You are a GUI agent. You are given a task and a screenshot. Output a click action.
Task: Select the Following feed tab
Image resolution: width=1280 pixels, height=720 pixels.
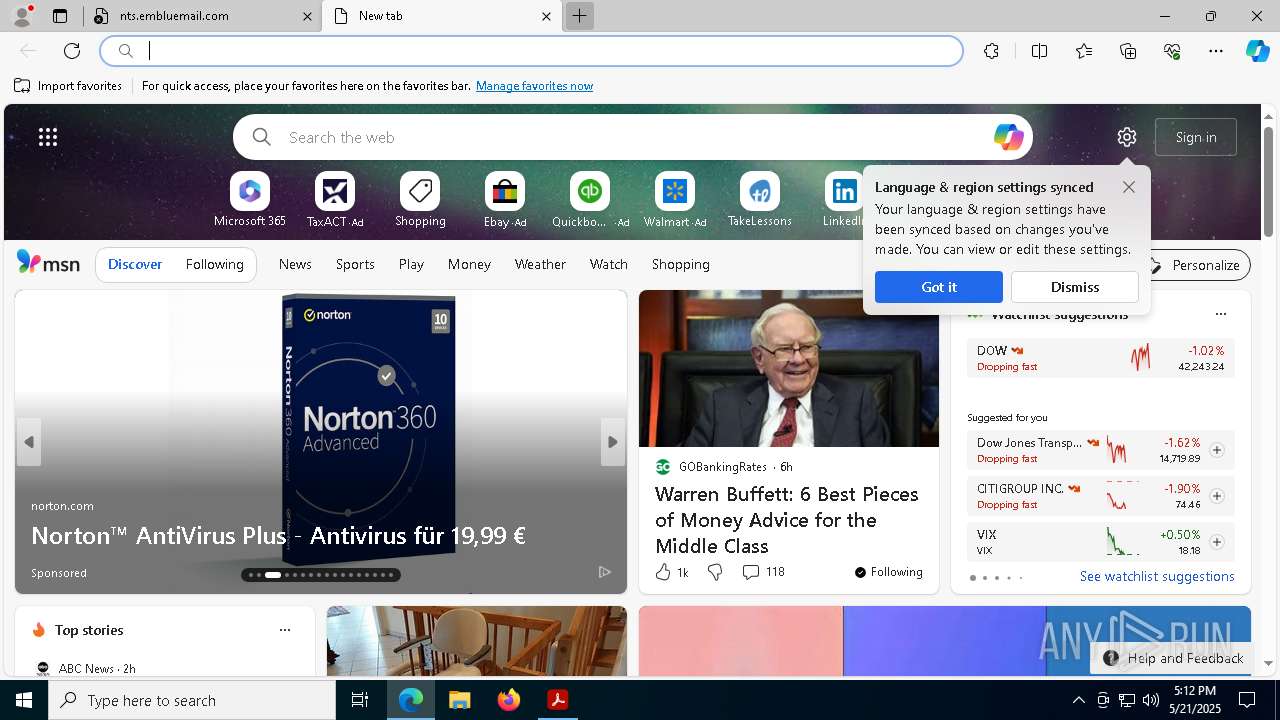coord(214,264)
